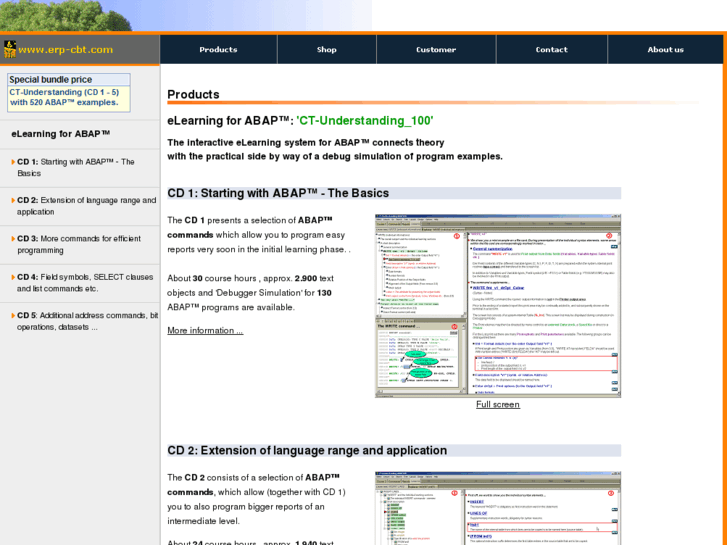Select the Customer menu item
Image resolution: width=727 pixels, height=545 pixels.
pos(436,50)
